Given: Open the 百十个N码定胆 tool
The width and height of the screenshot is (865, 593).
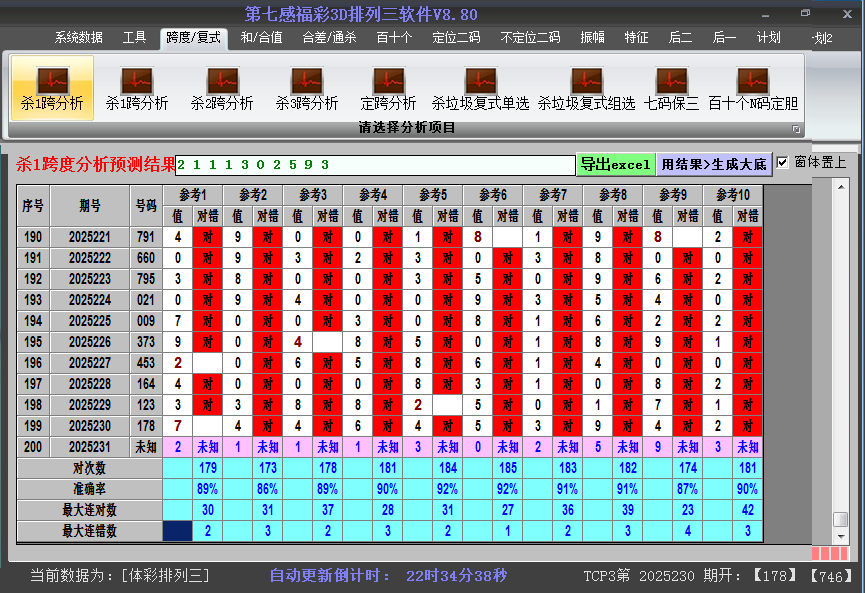Looking at the screenshot, I should click(x=753, y=88).
